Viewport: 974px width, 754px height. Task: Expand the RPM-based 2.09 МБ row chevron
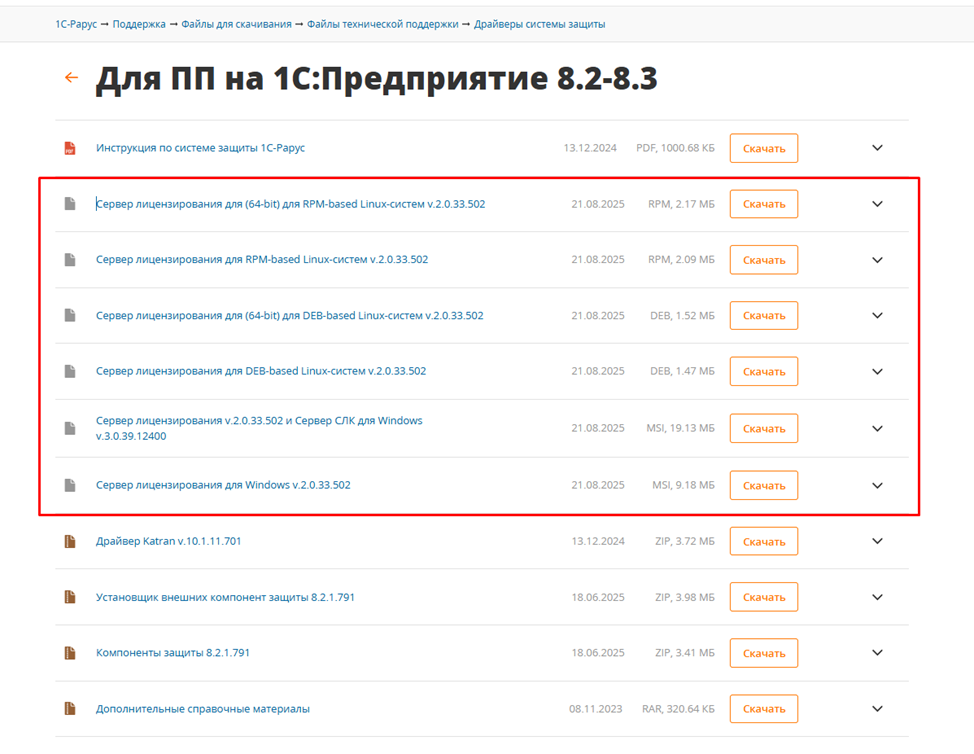[x=877, y=260]
